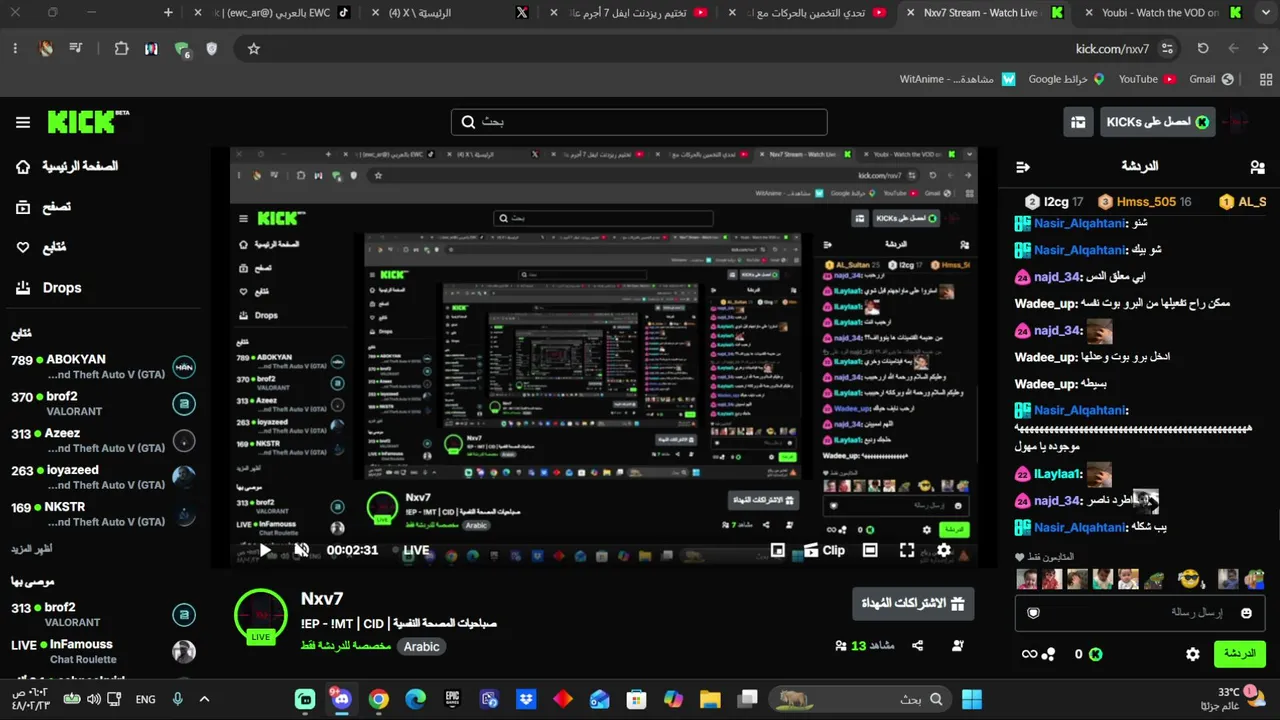Expand أظهر المزيد show more channels
This screenshot has height=720, width=1280.
click(x=32, y=549)
